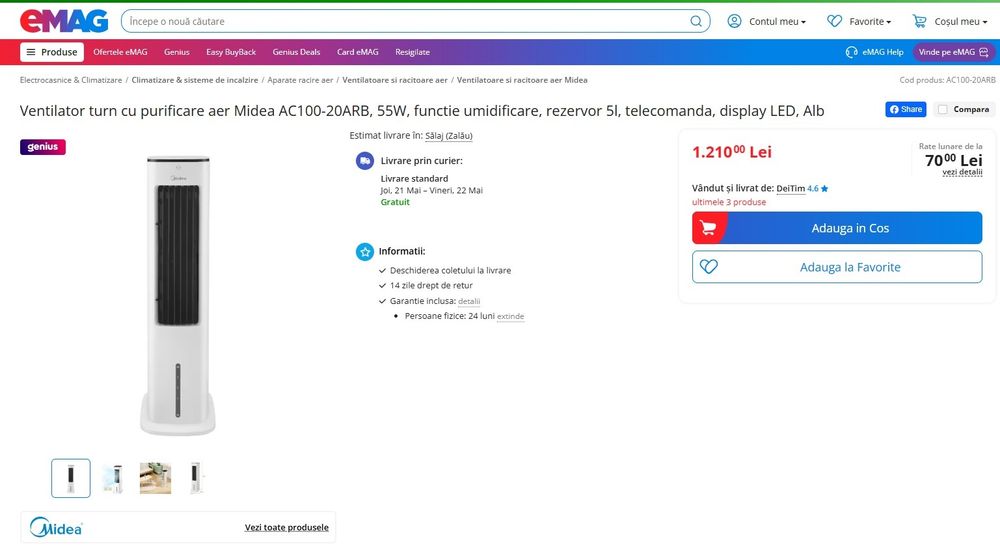The image size is (1000, 550).
Task: Click the Midea brand logo
Action: (x=56, y=527)
